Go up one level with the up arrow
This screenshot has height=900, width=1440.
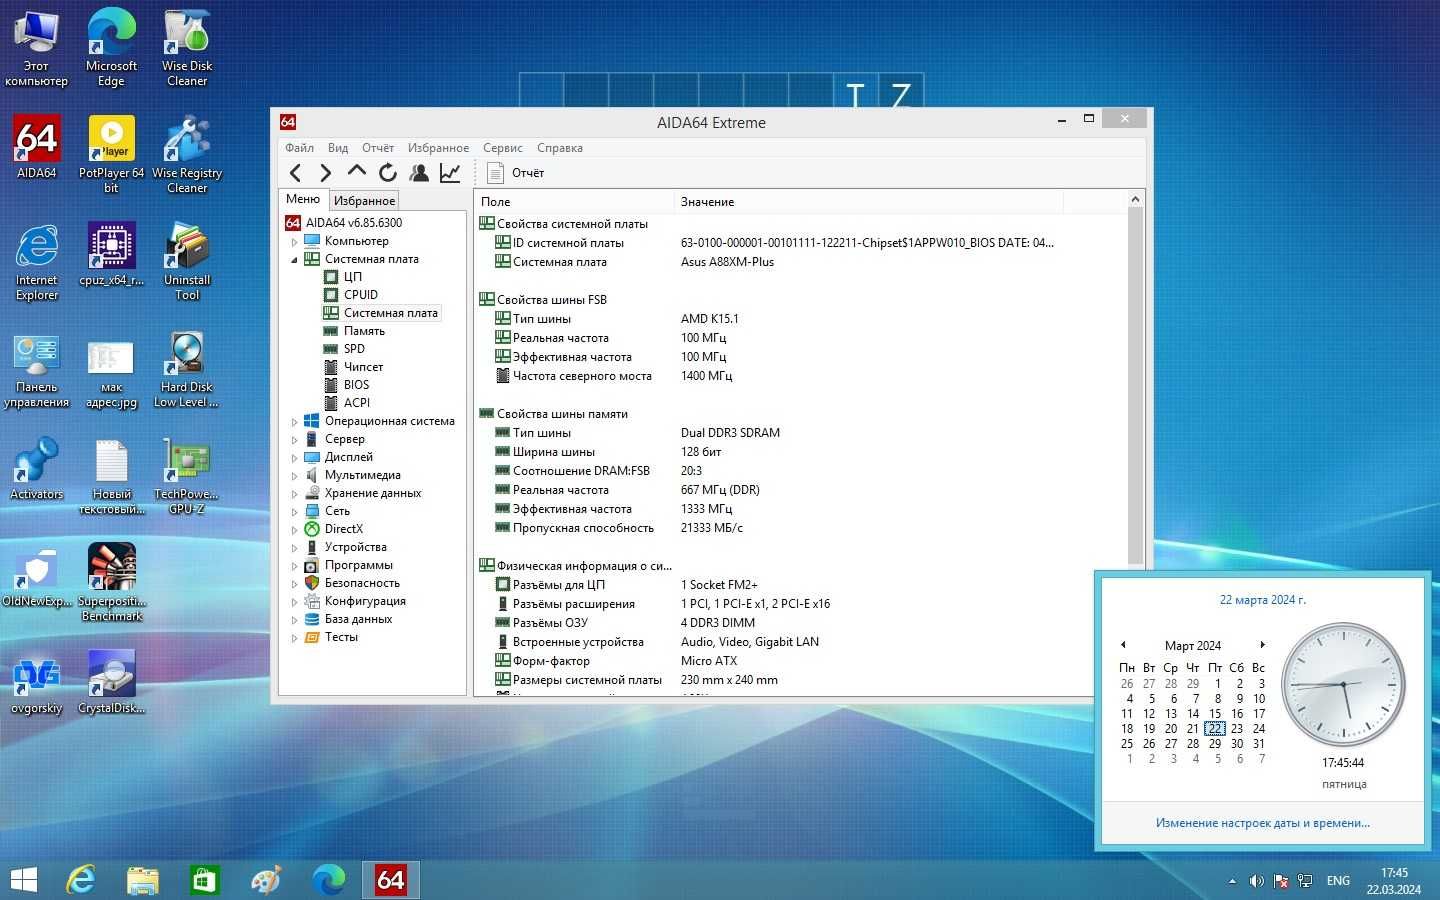click(356, 172)
